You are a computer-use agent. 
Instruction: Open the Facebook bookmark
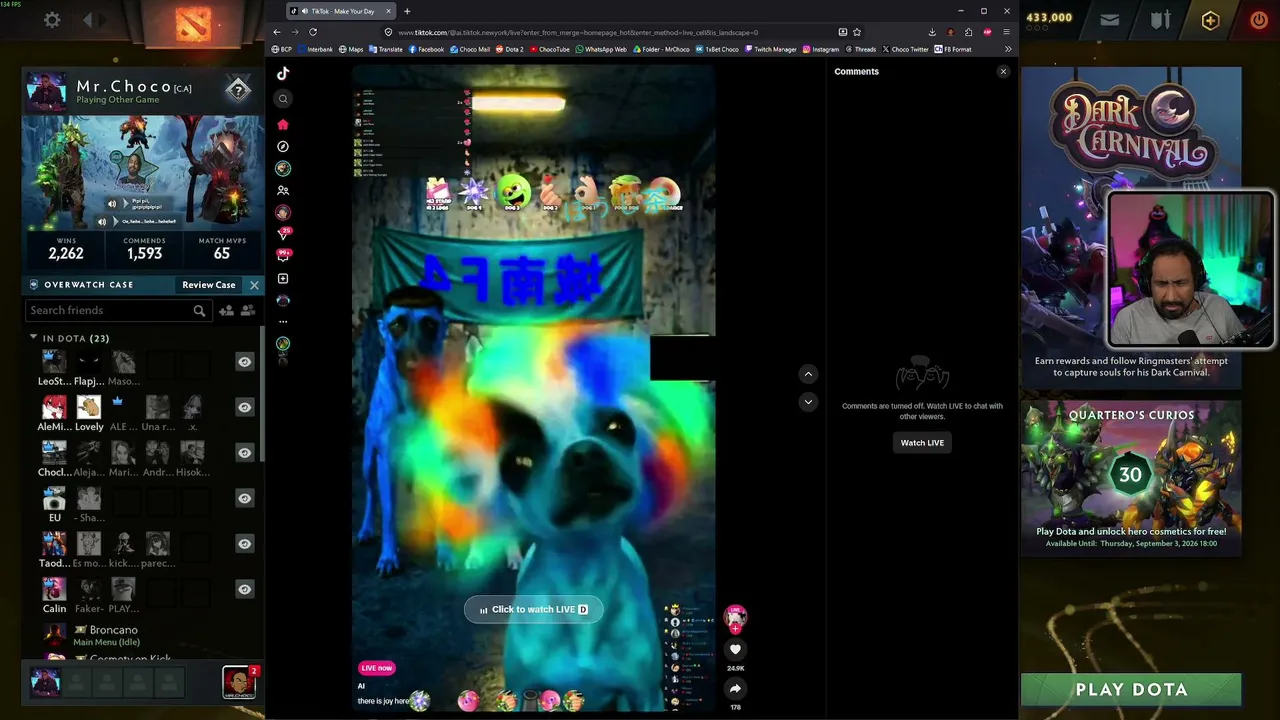pyautogui.click(x=426, y=49)
